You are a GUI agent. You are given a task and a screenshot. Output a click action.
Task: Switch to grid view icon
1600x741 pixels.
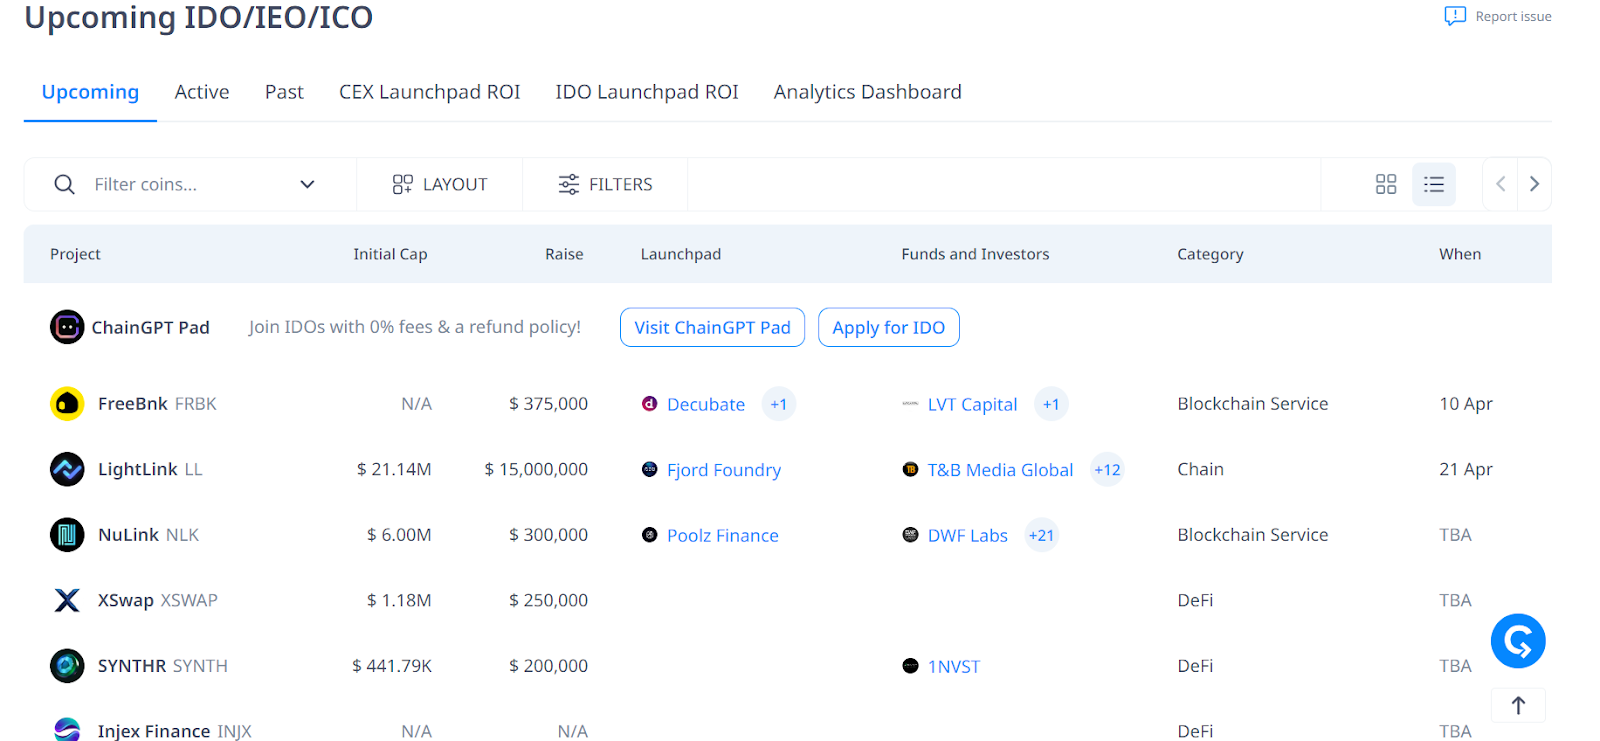[x=1386, y=184]
